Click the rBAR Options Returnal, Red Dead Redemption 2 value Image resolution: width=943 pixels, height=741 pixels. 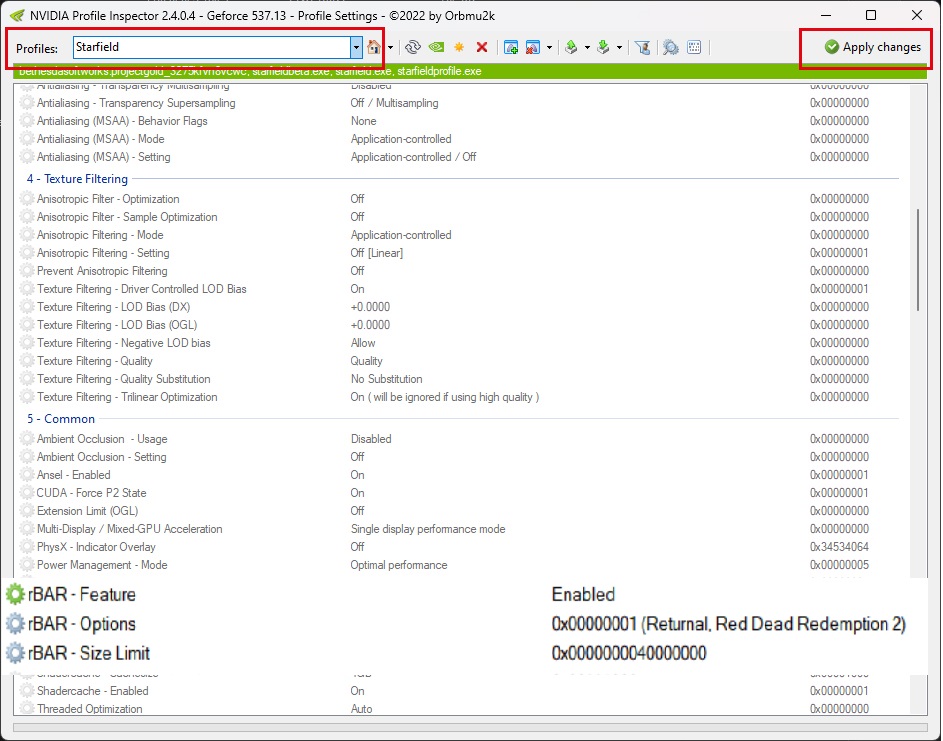[x=728, y=624]
